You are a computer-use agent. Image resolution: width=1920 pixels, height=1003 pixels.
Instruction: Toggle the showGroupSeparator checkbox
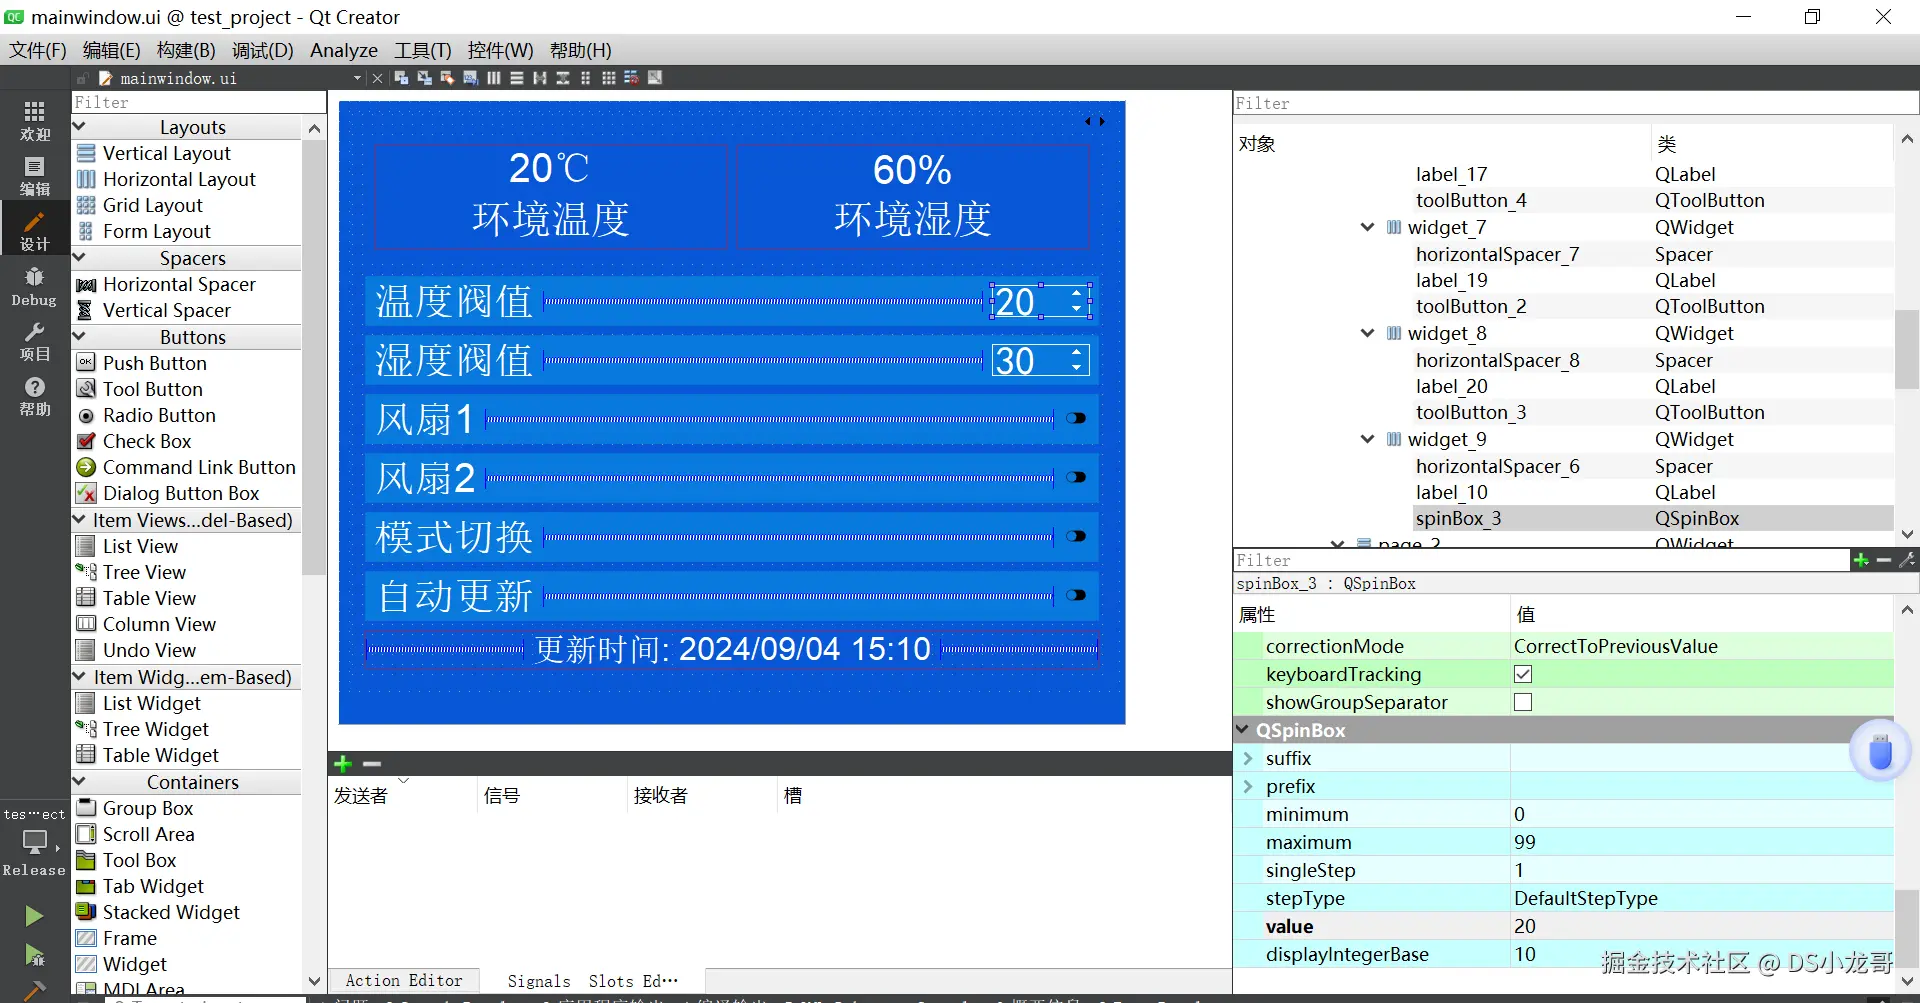point(1523,702)
